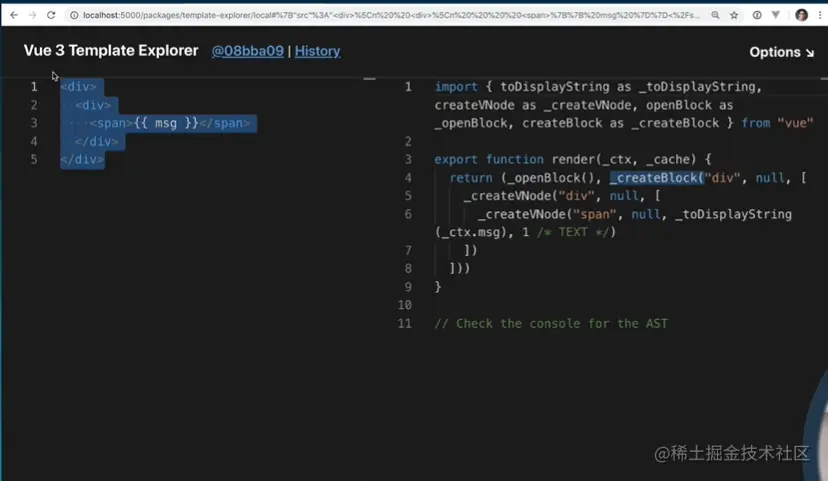Place cursor on template line 2 nested div

pyautogui.click(x=93, y=105)
